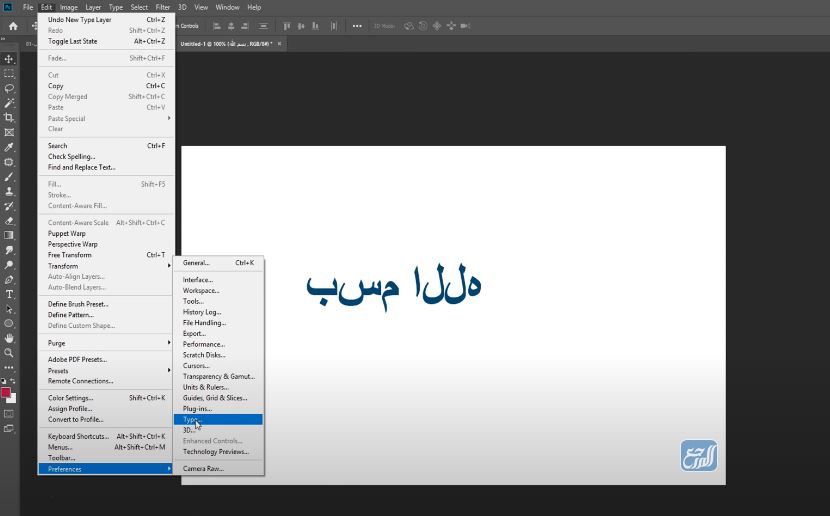Select the Smudge tool
This screenshot has height=516, width=830.
[9, 250]
